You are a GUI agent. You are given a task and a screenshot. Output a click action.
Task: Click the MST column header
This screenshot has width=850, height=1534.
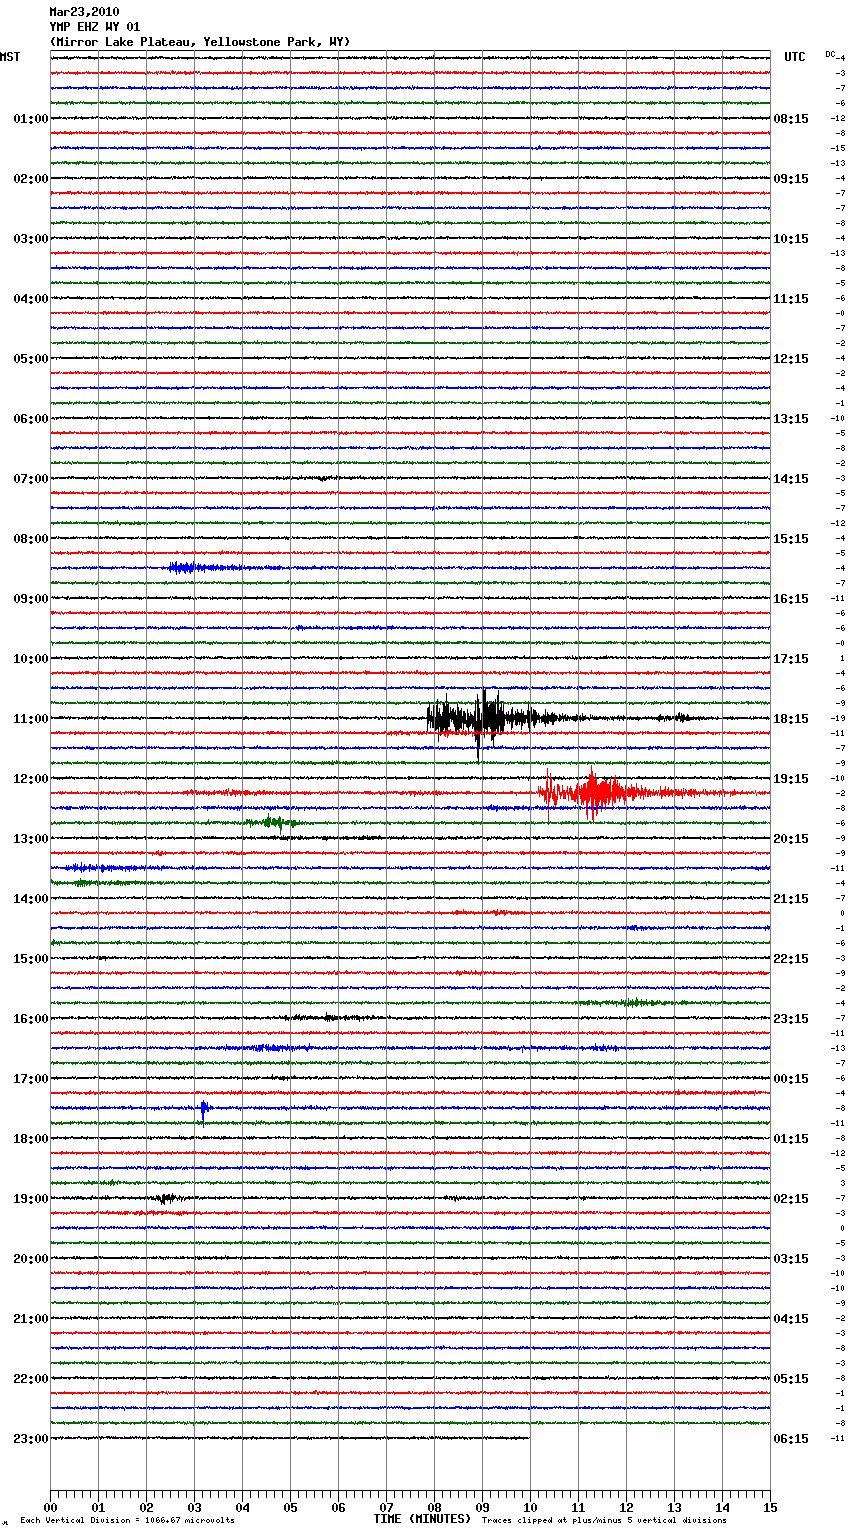(10, 57)
